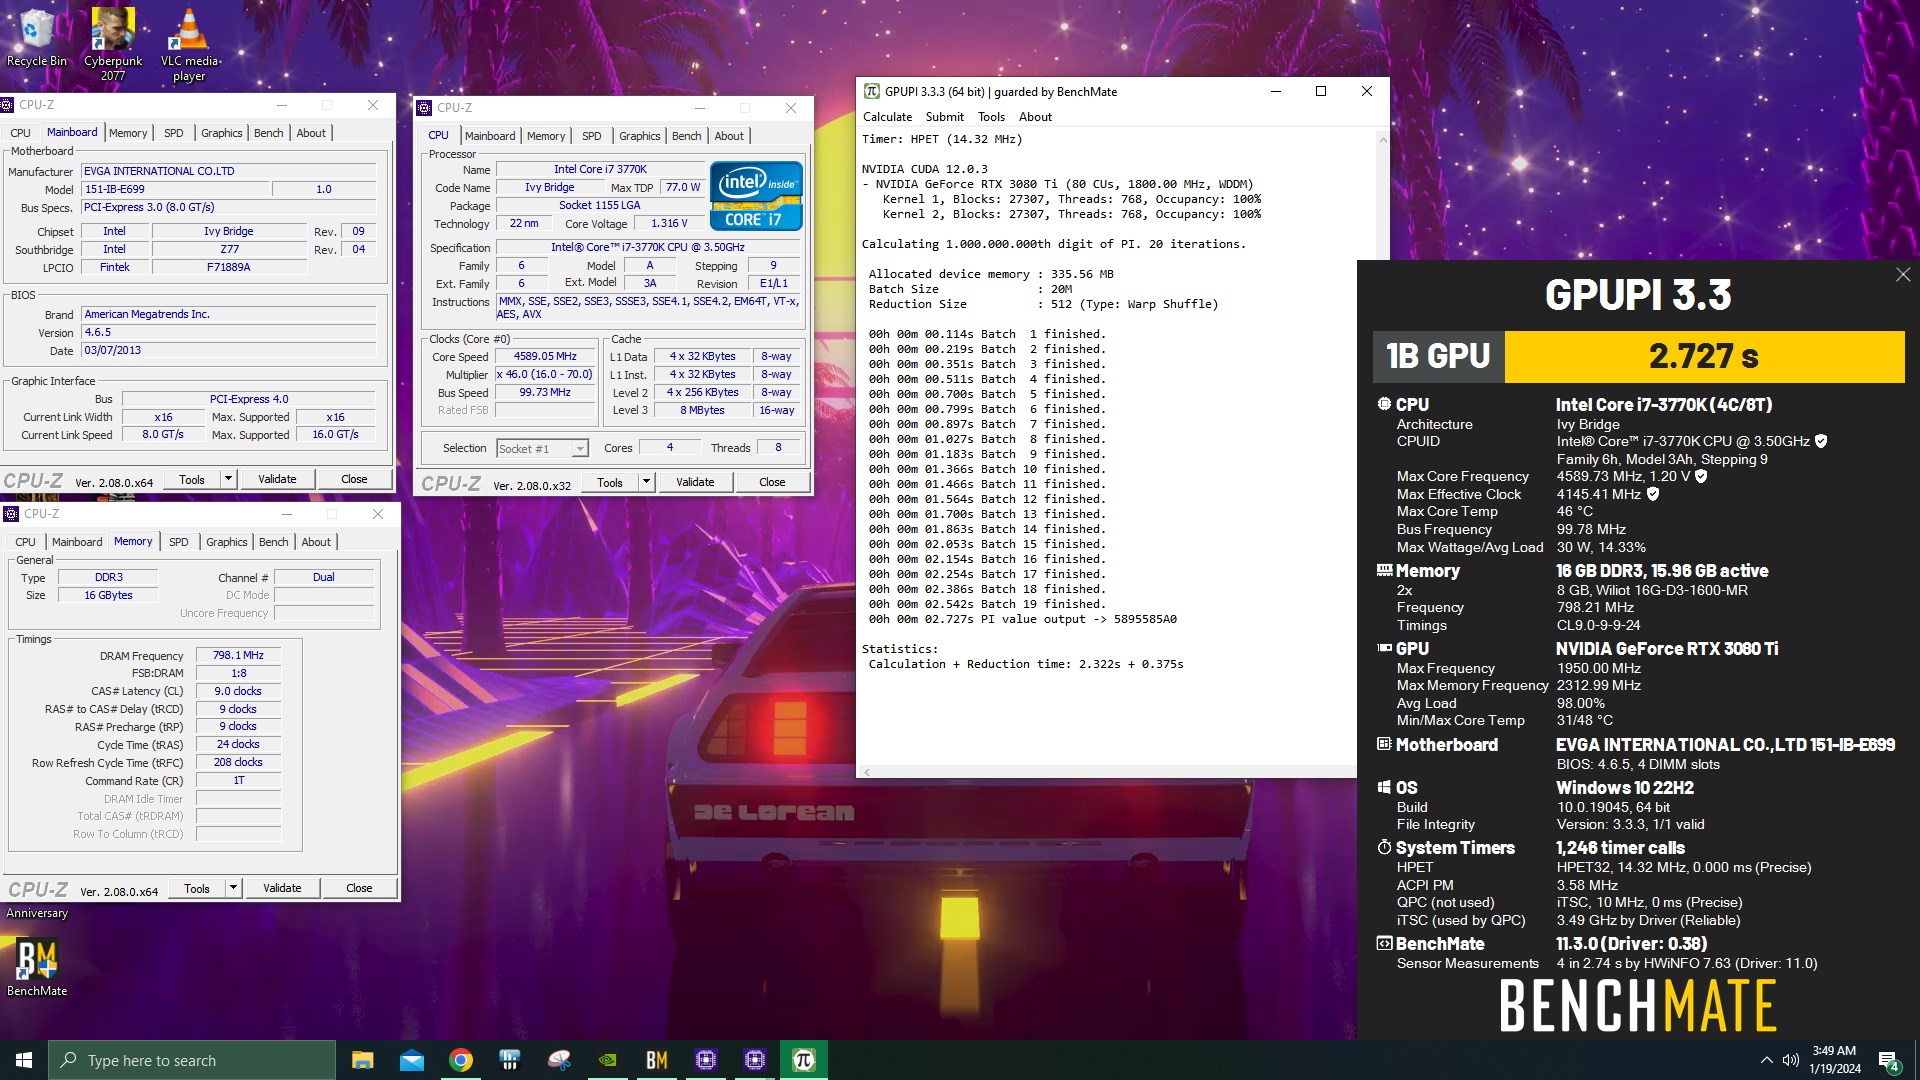1920x1080 pixels.
Task: Switch to SPD tab in Mainboard CPU-Z window
Action: click(174, 133)
